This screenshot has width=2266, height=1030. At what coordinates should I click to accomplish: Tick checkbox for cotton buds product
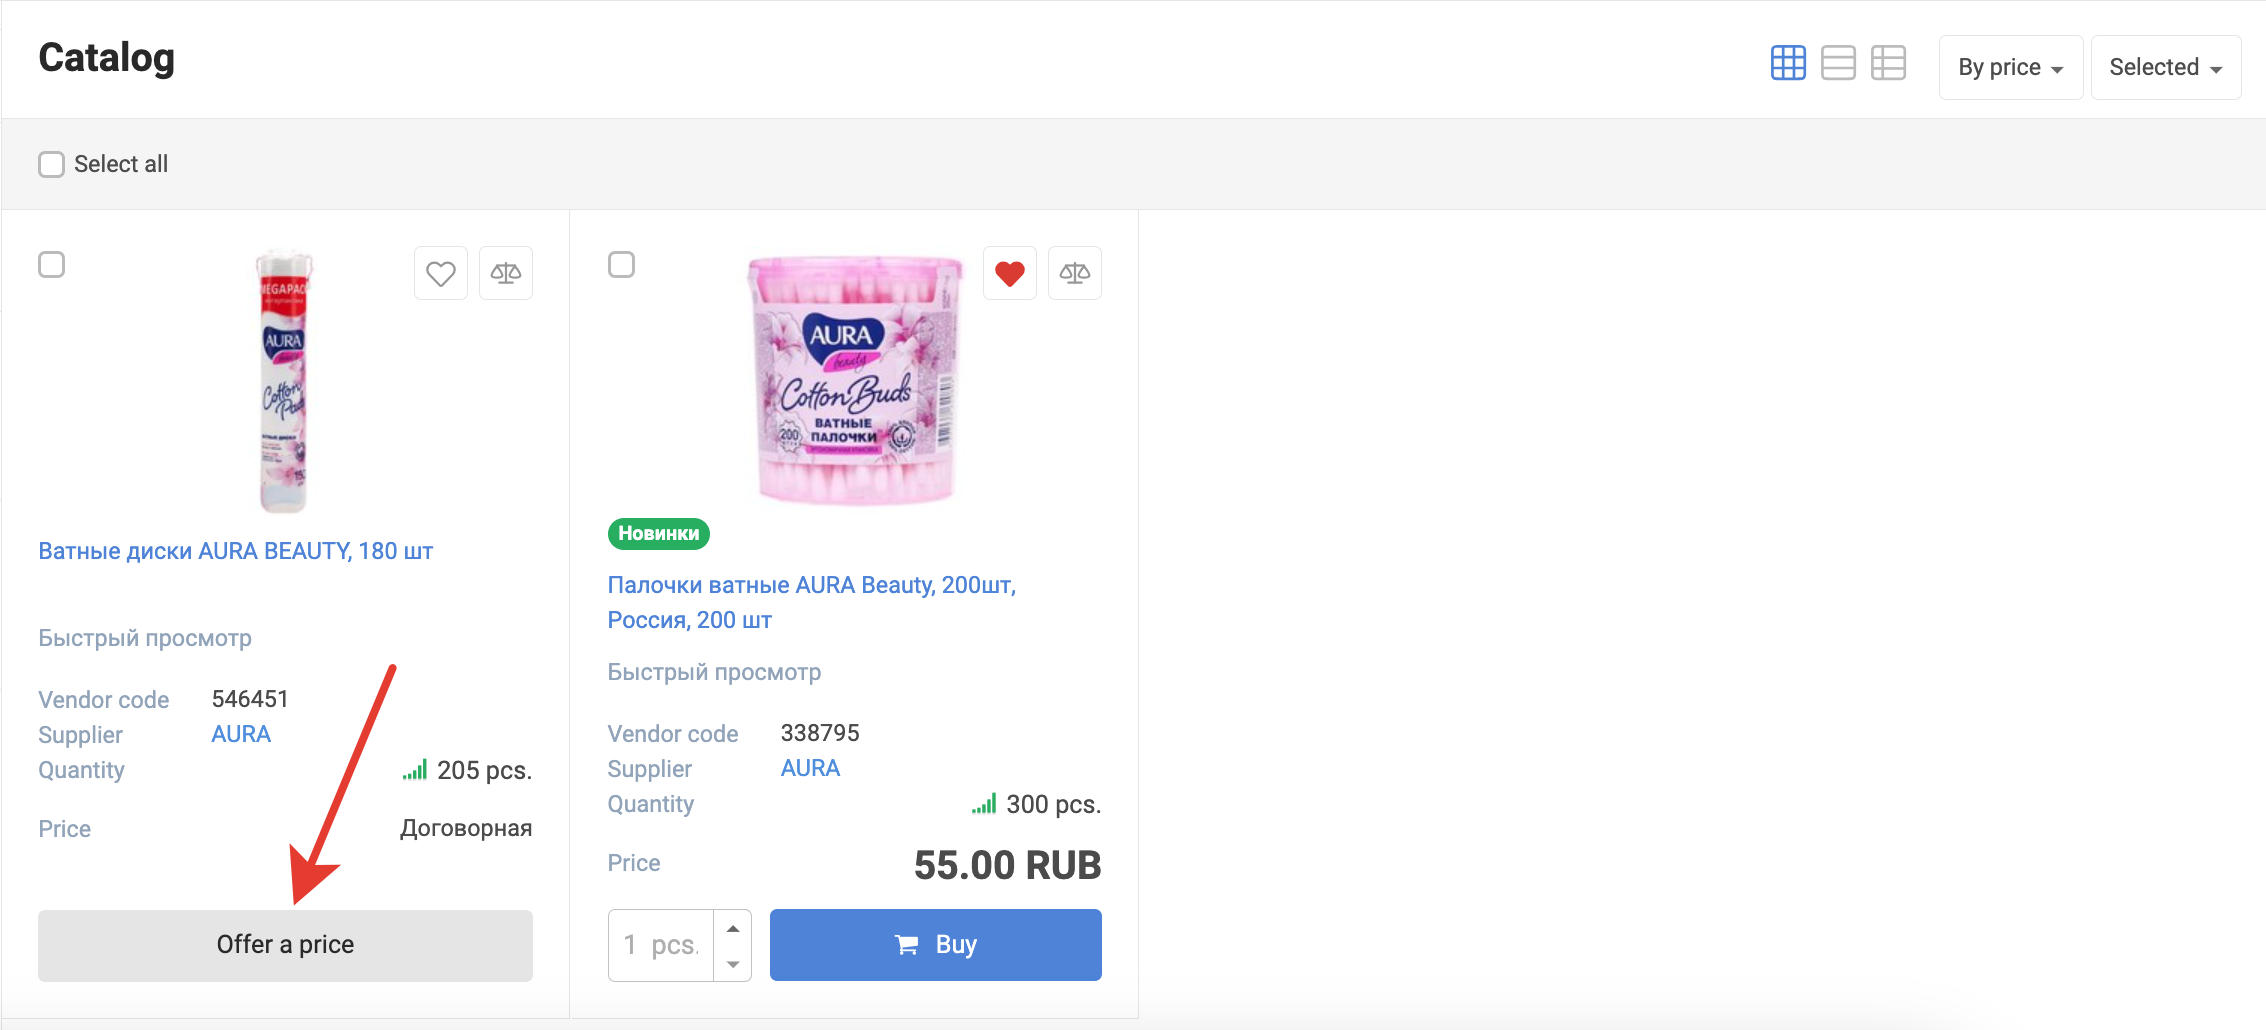pyautogui.click(x=621, y=265)
